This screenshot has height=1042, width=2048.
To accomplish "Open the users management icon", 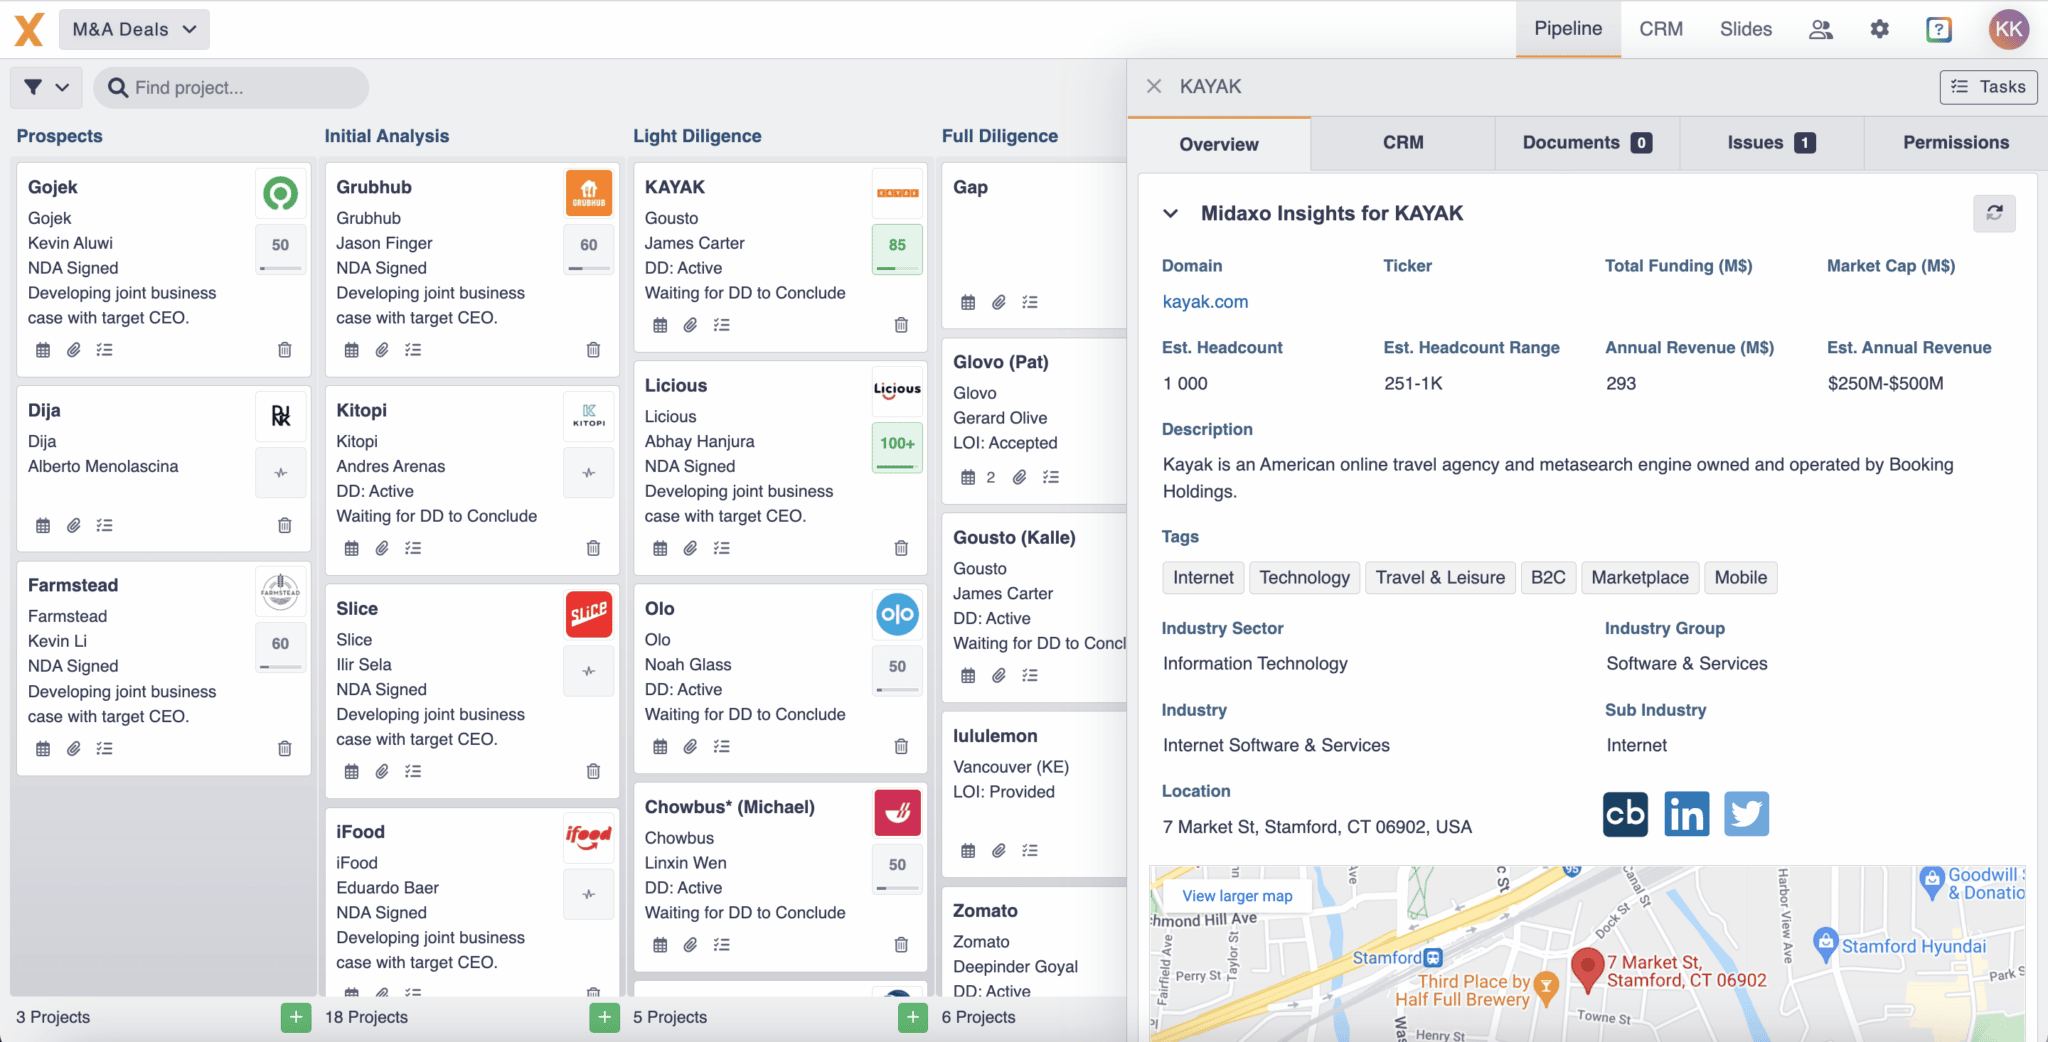I will 1821,29.
